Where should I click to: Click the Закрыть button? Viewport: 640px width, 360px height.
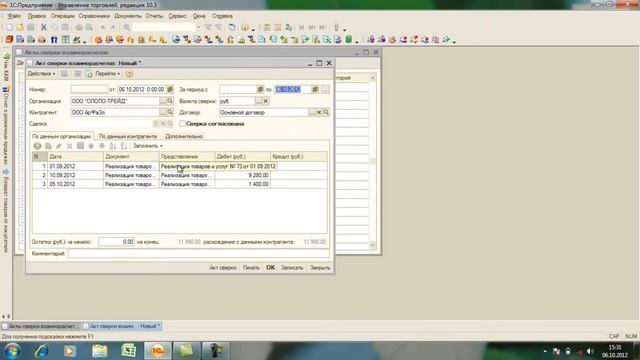[320, 268]
